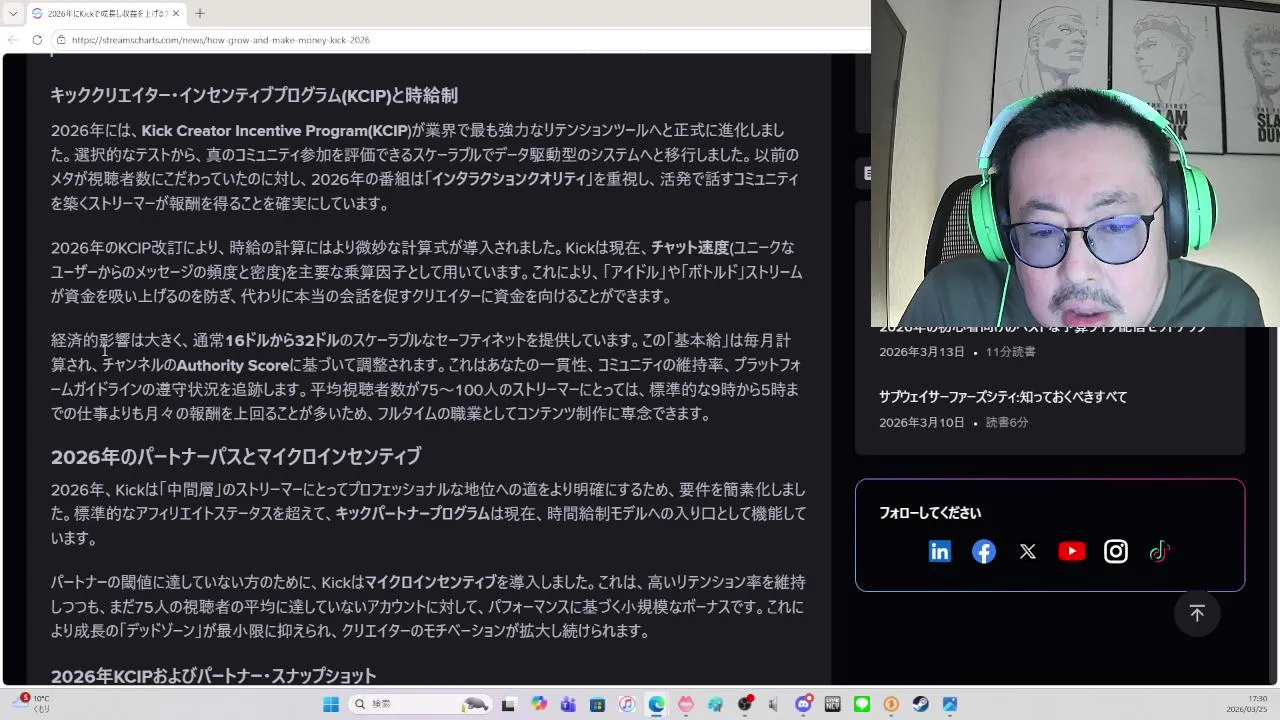Open a new browser tab
This screenshot has width=1280, height=720.
tap(199, 13)
